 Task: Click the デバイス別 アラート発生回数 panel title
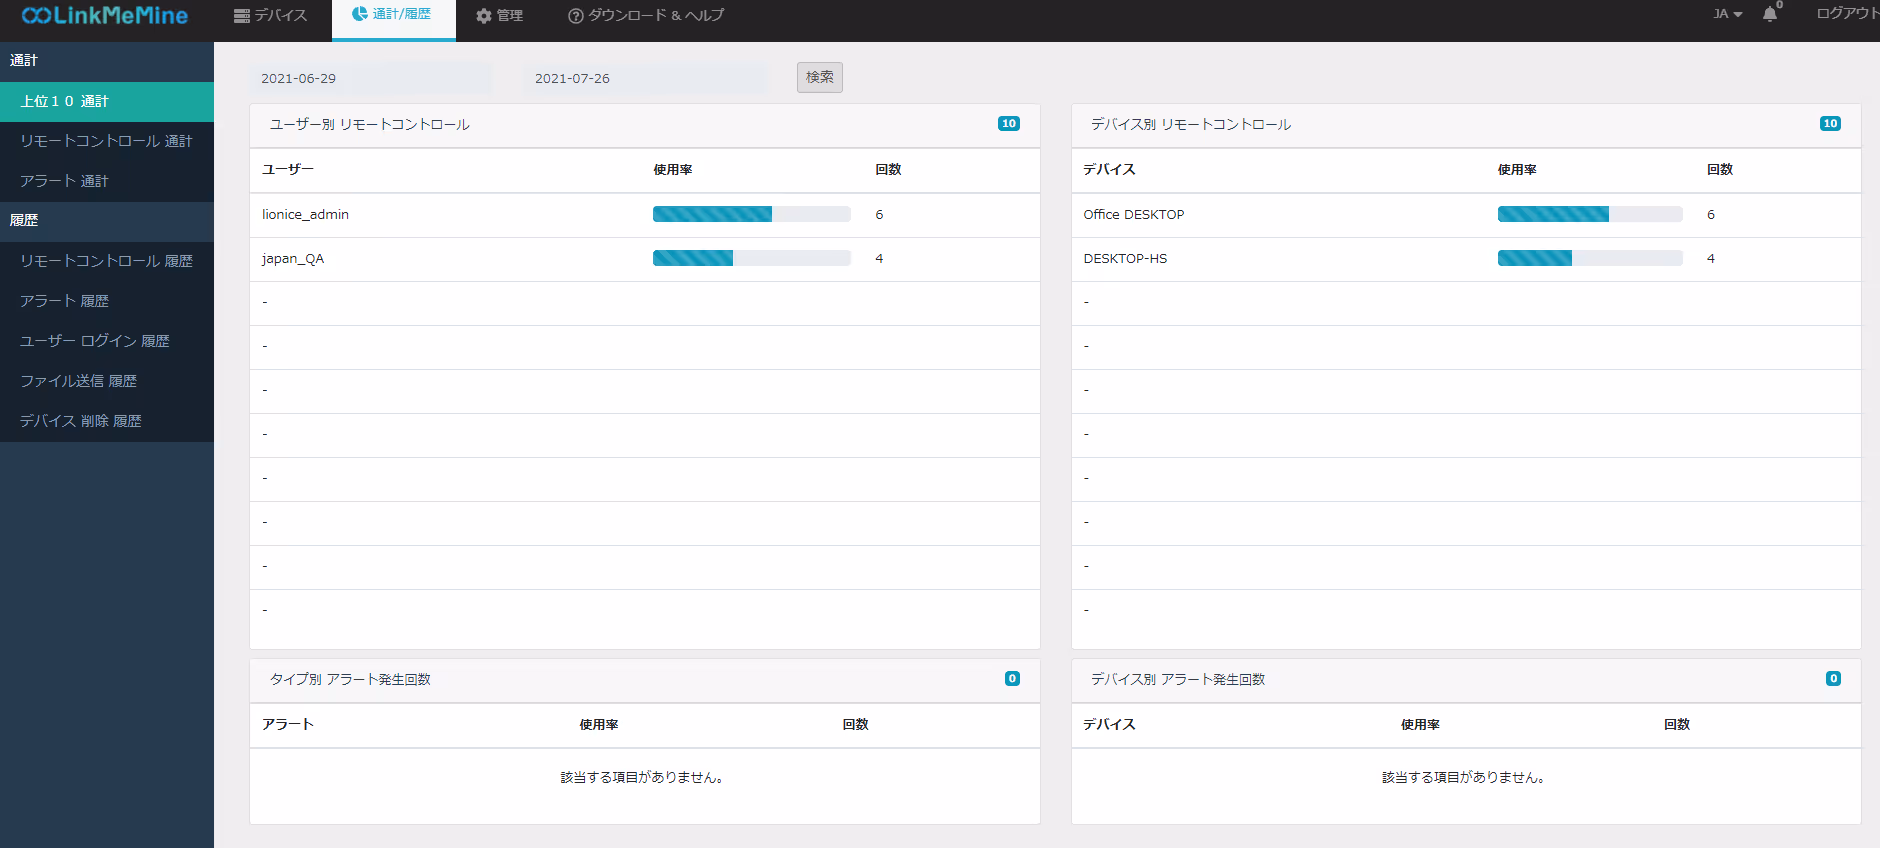tap(1178, 679)
